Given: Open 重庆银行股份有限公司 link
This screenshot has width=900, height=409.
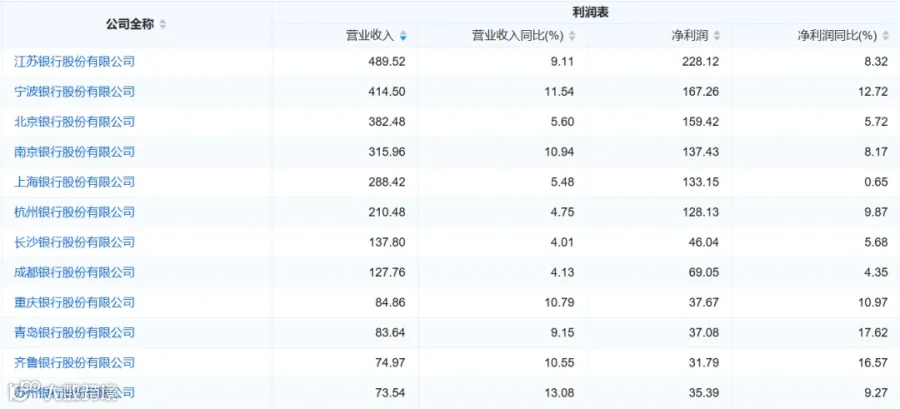Looking at the screenshot, I should pyautogui.click(x=75, y=302).
